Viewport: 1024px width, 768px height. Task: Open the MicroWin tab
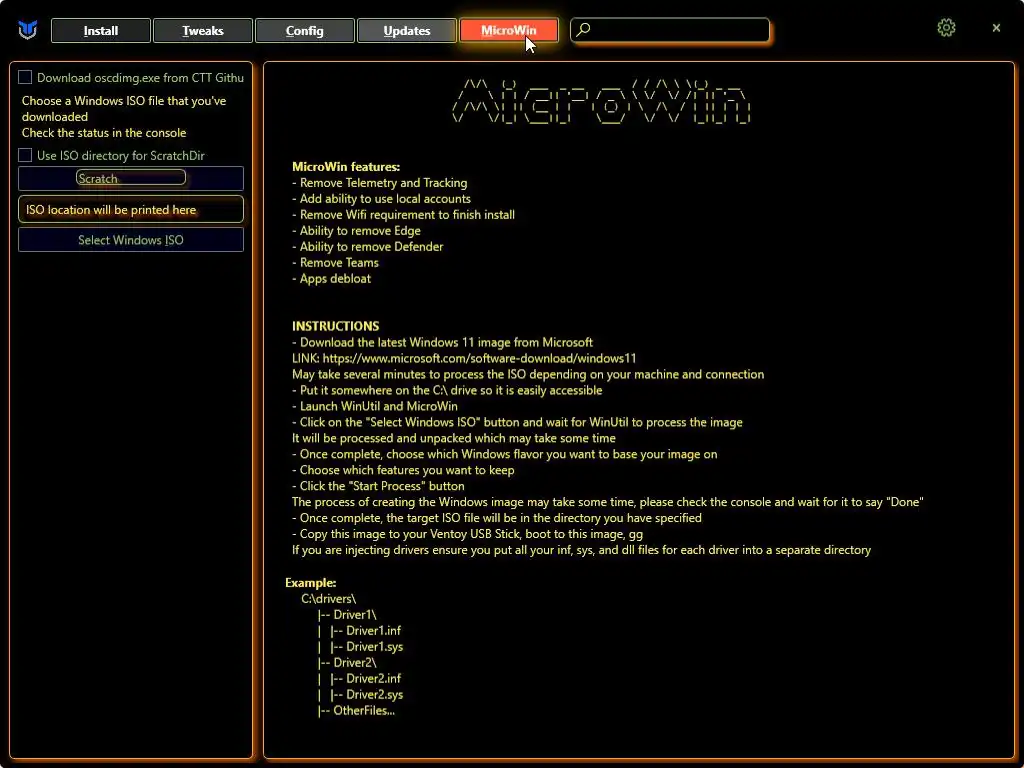(x=509, y=31)
